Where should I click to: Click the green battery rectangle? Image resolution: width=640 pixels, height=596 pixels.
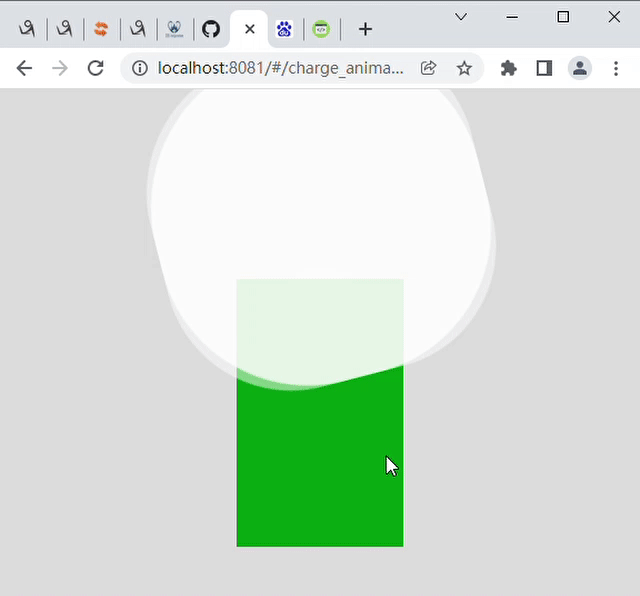[x=320, y=413]
